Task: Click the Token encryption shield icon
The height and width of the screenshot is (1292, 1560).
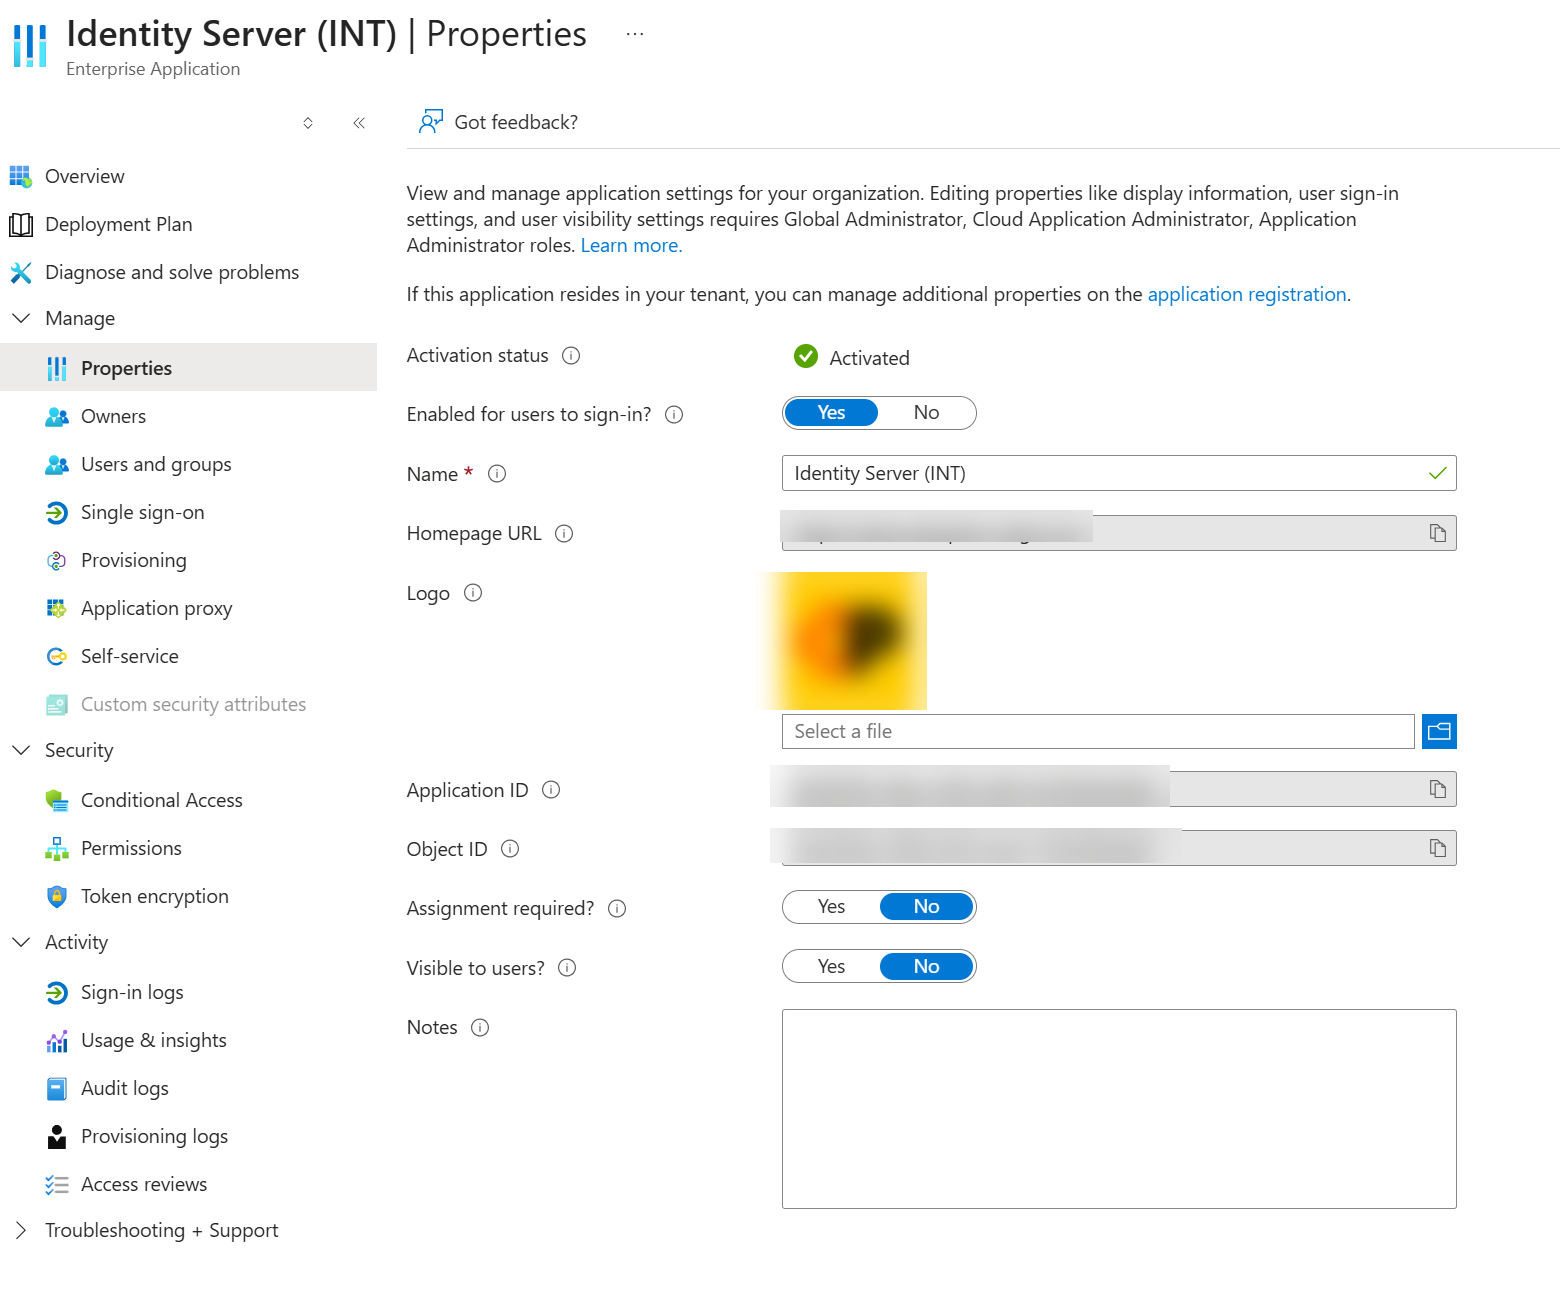Action: (57, 897)
